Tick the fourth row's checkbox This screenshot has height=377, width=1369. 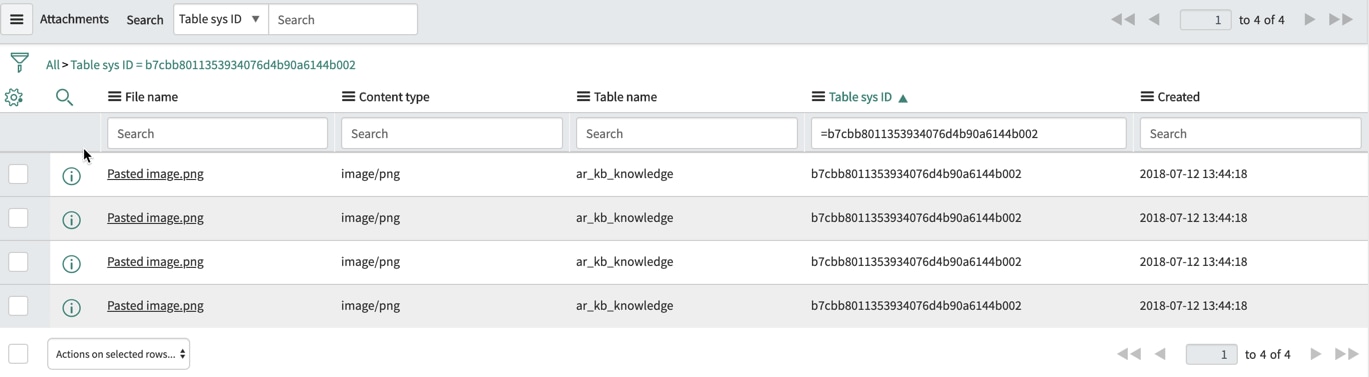pyautogui.click(x=18, y=306)
